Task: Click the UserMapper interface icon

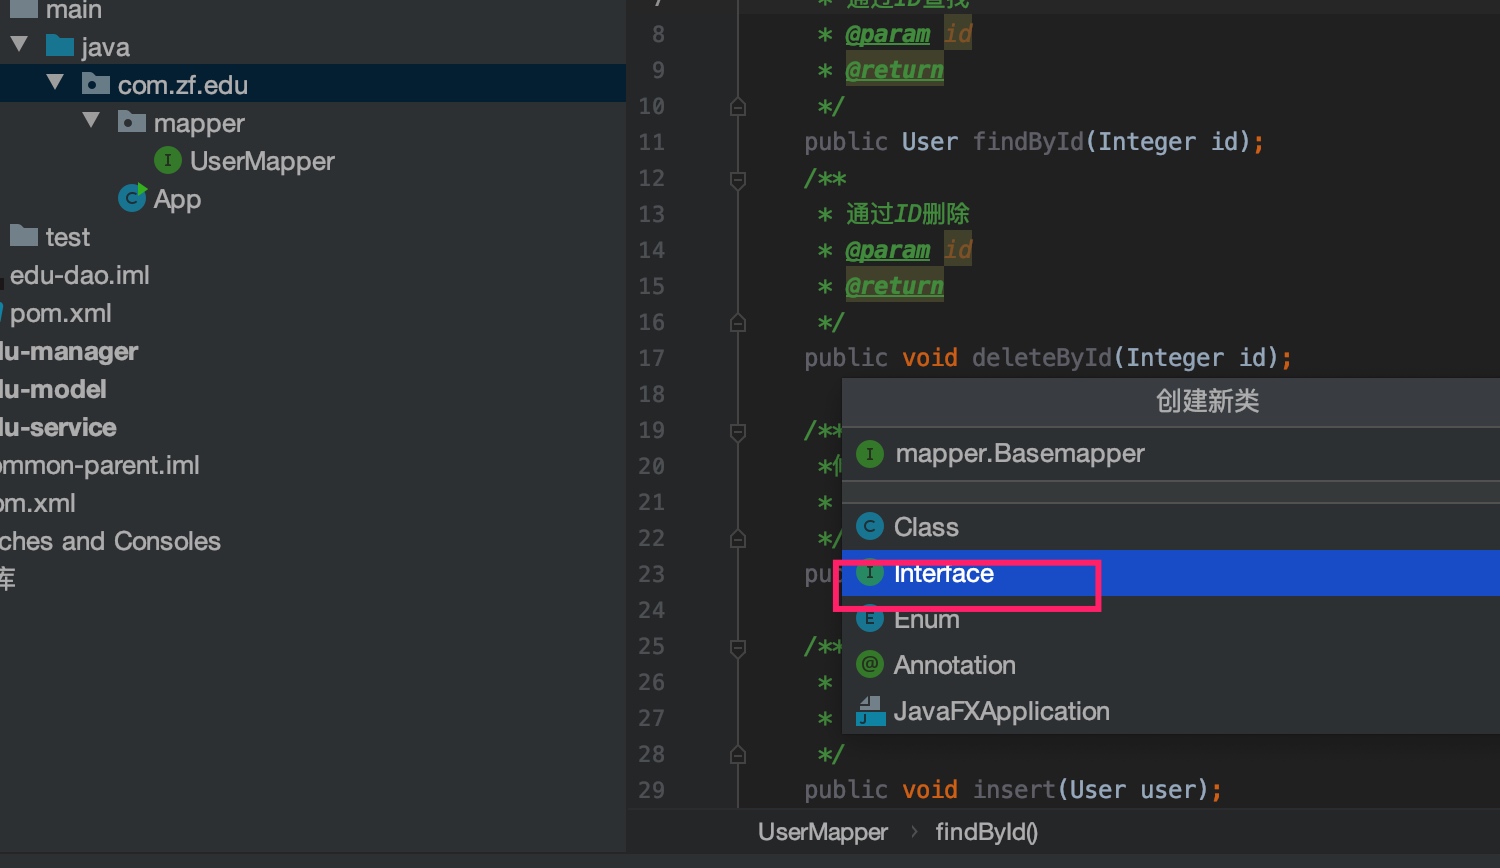Action: pyautogui.click(x=167, y=160)
